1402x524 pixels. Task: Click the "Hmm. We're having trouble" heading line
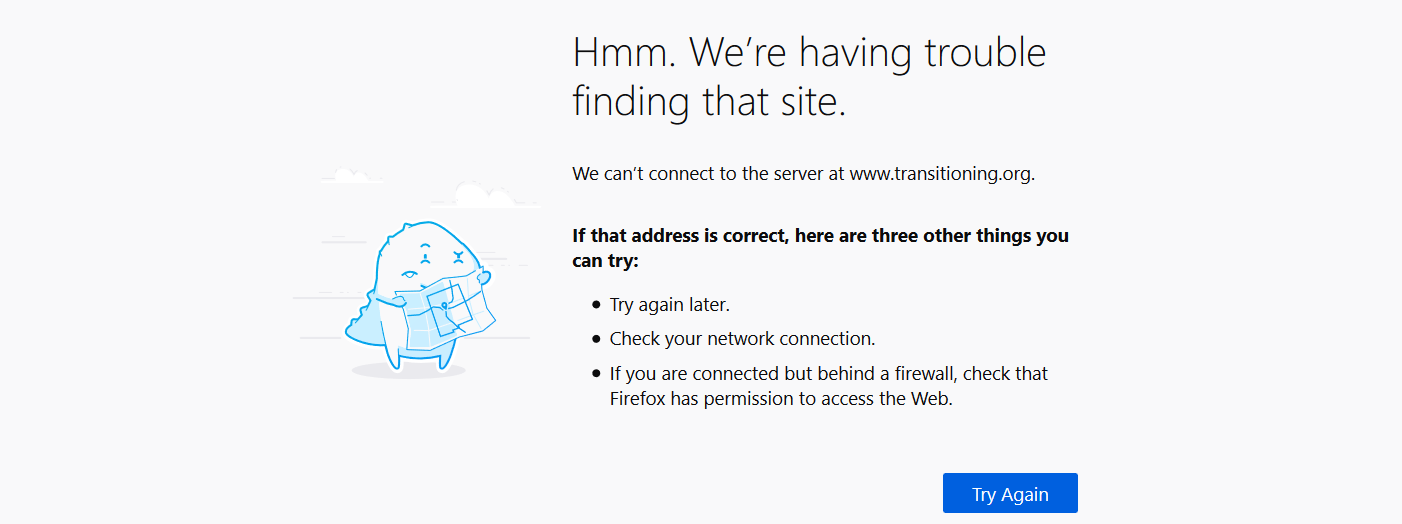tap(809, 53)
